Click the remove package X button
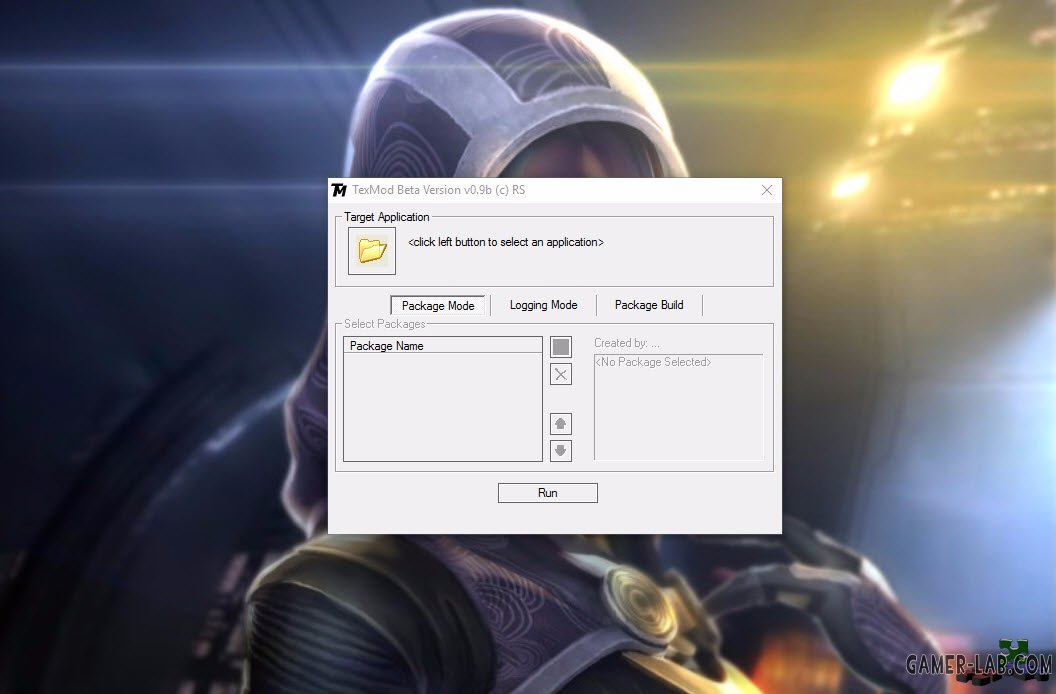Viewport: 1056px width, 694px height. click(560, 374)
